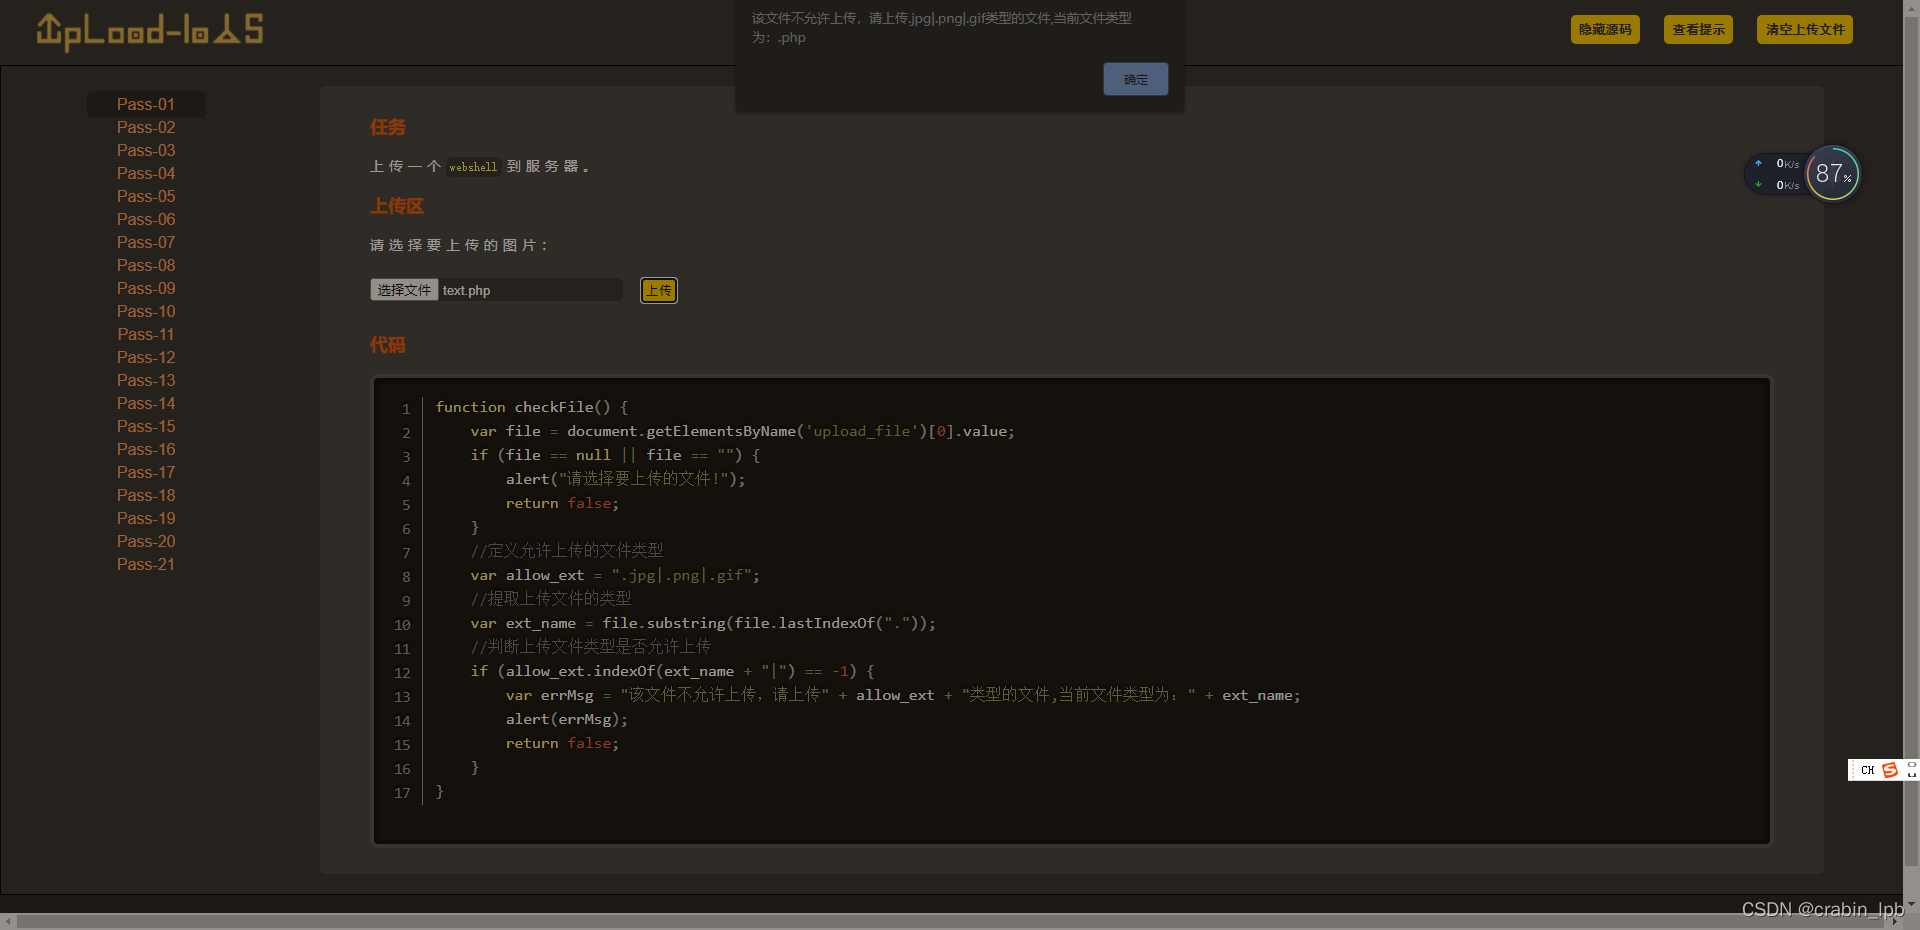Viewport: 1920px width, 930px height.
Task: Click the '//判断上传文件类型是否允许上传' comment line
Action: click(591, 647)
